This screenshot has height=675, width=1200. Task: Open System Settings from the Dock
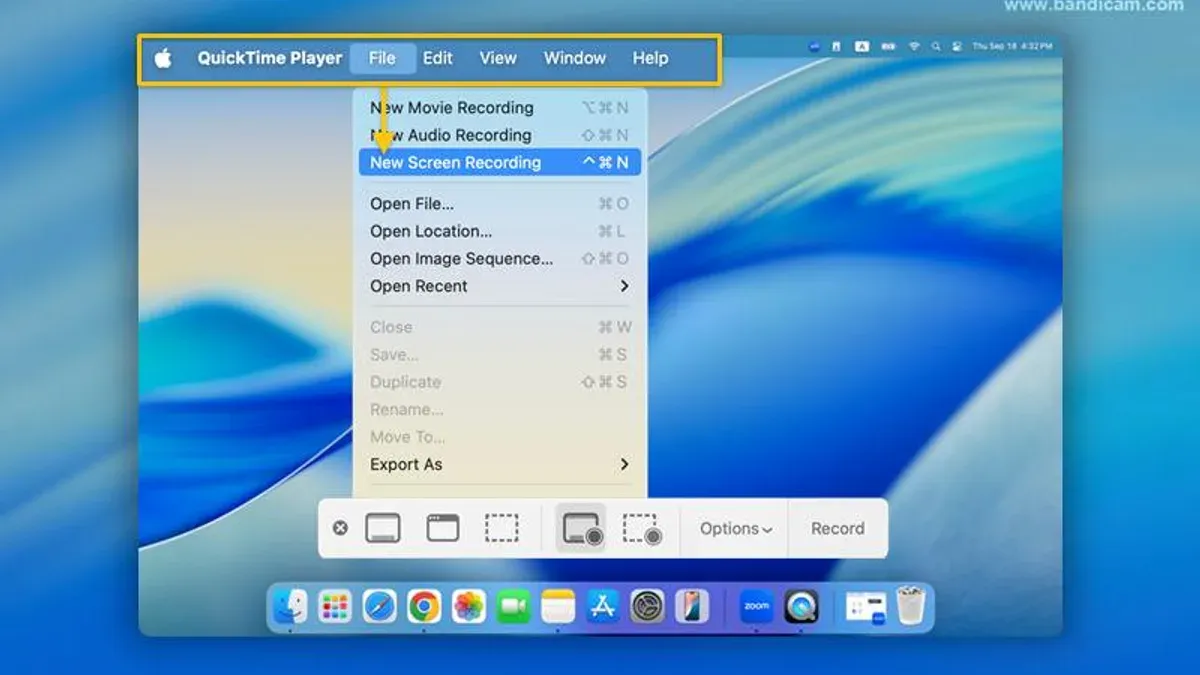pyautogui.click(x=647, y=606)
